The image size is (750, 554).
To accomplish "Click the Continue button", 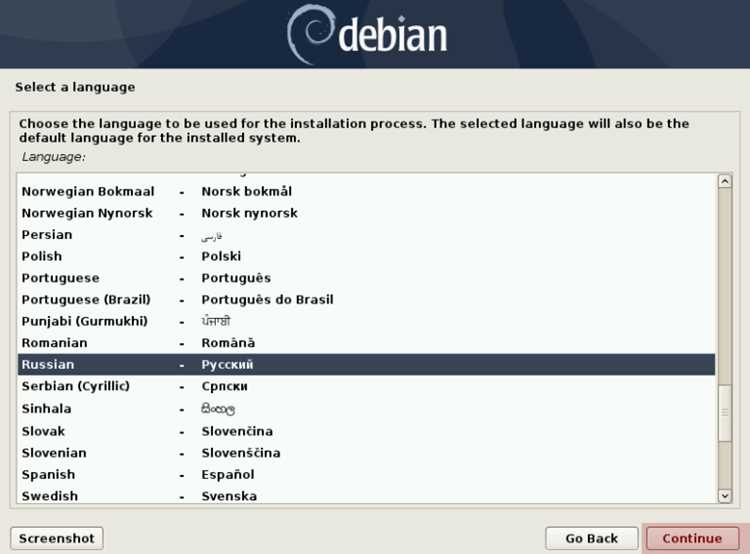I will click(692, 538).
